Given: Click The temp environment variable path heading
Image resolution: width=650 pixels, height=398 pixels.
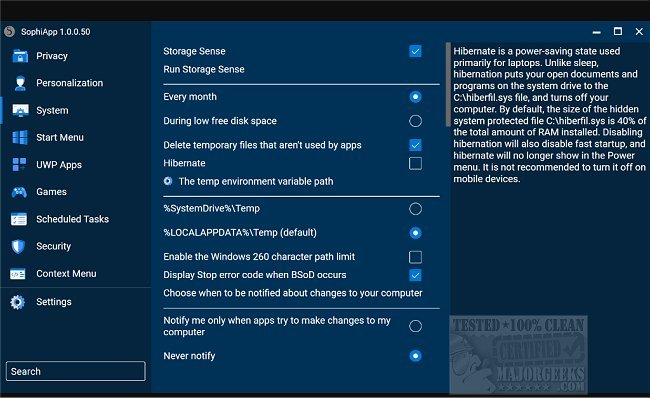Looking at the screenshot, I should tap(256, 181).
